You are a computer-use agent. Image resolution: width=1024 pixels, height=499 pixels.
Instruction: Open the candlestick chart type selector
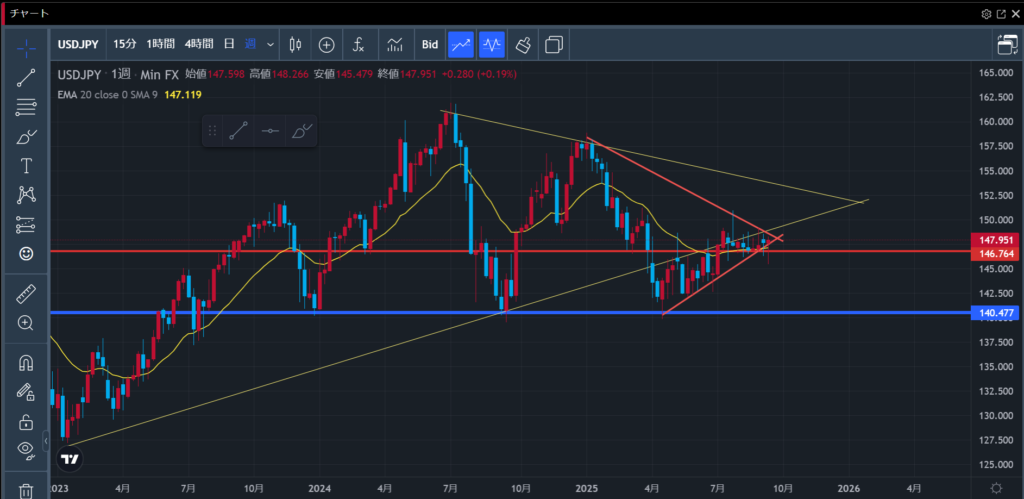click(x=295, y=44)
